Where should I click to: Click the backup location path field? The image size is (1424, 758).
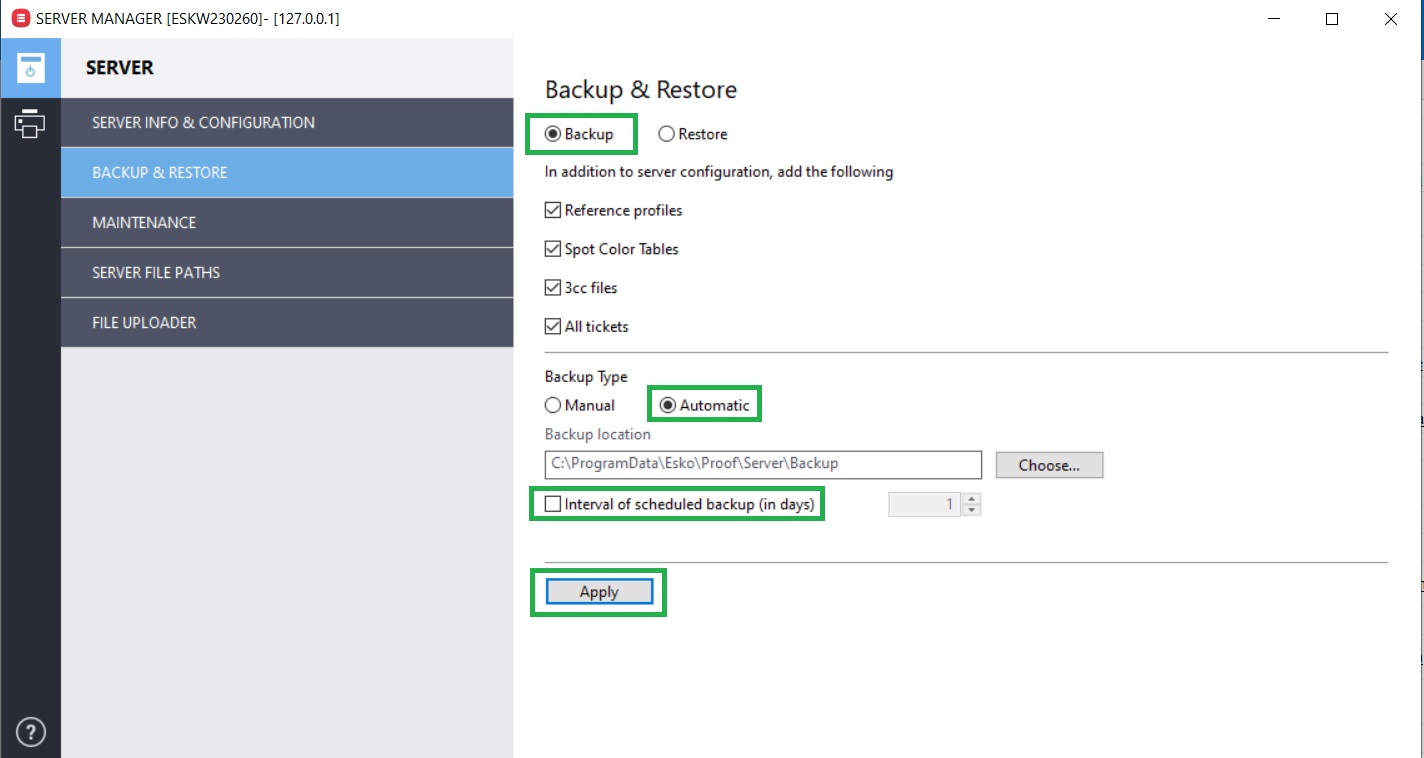point(760,464)
